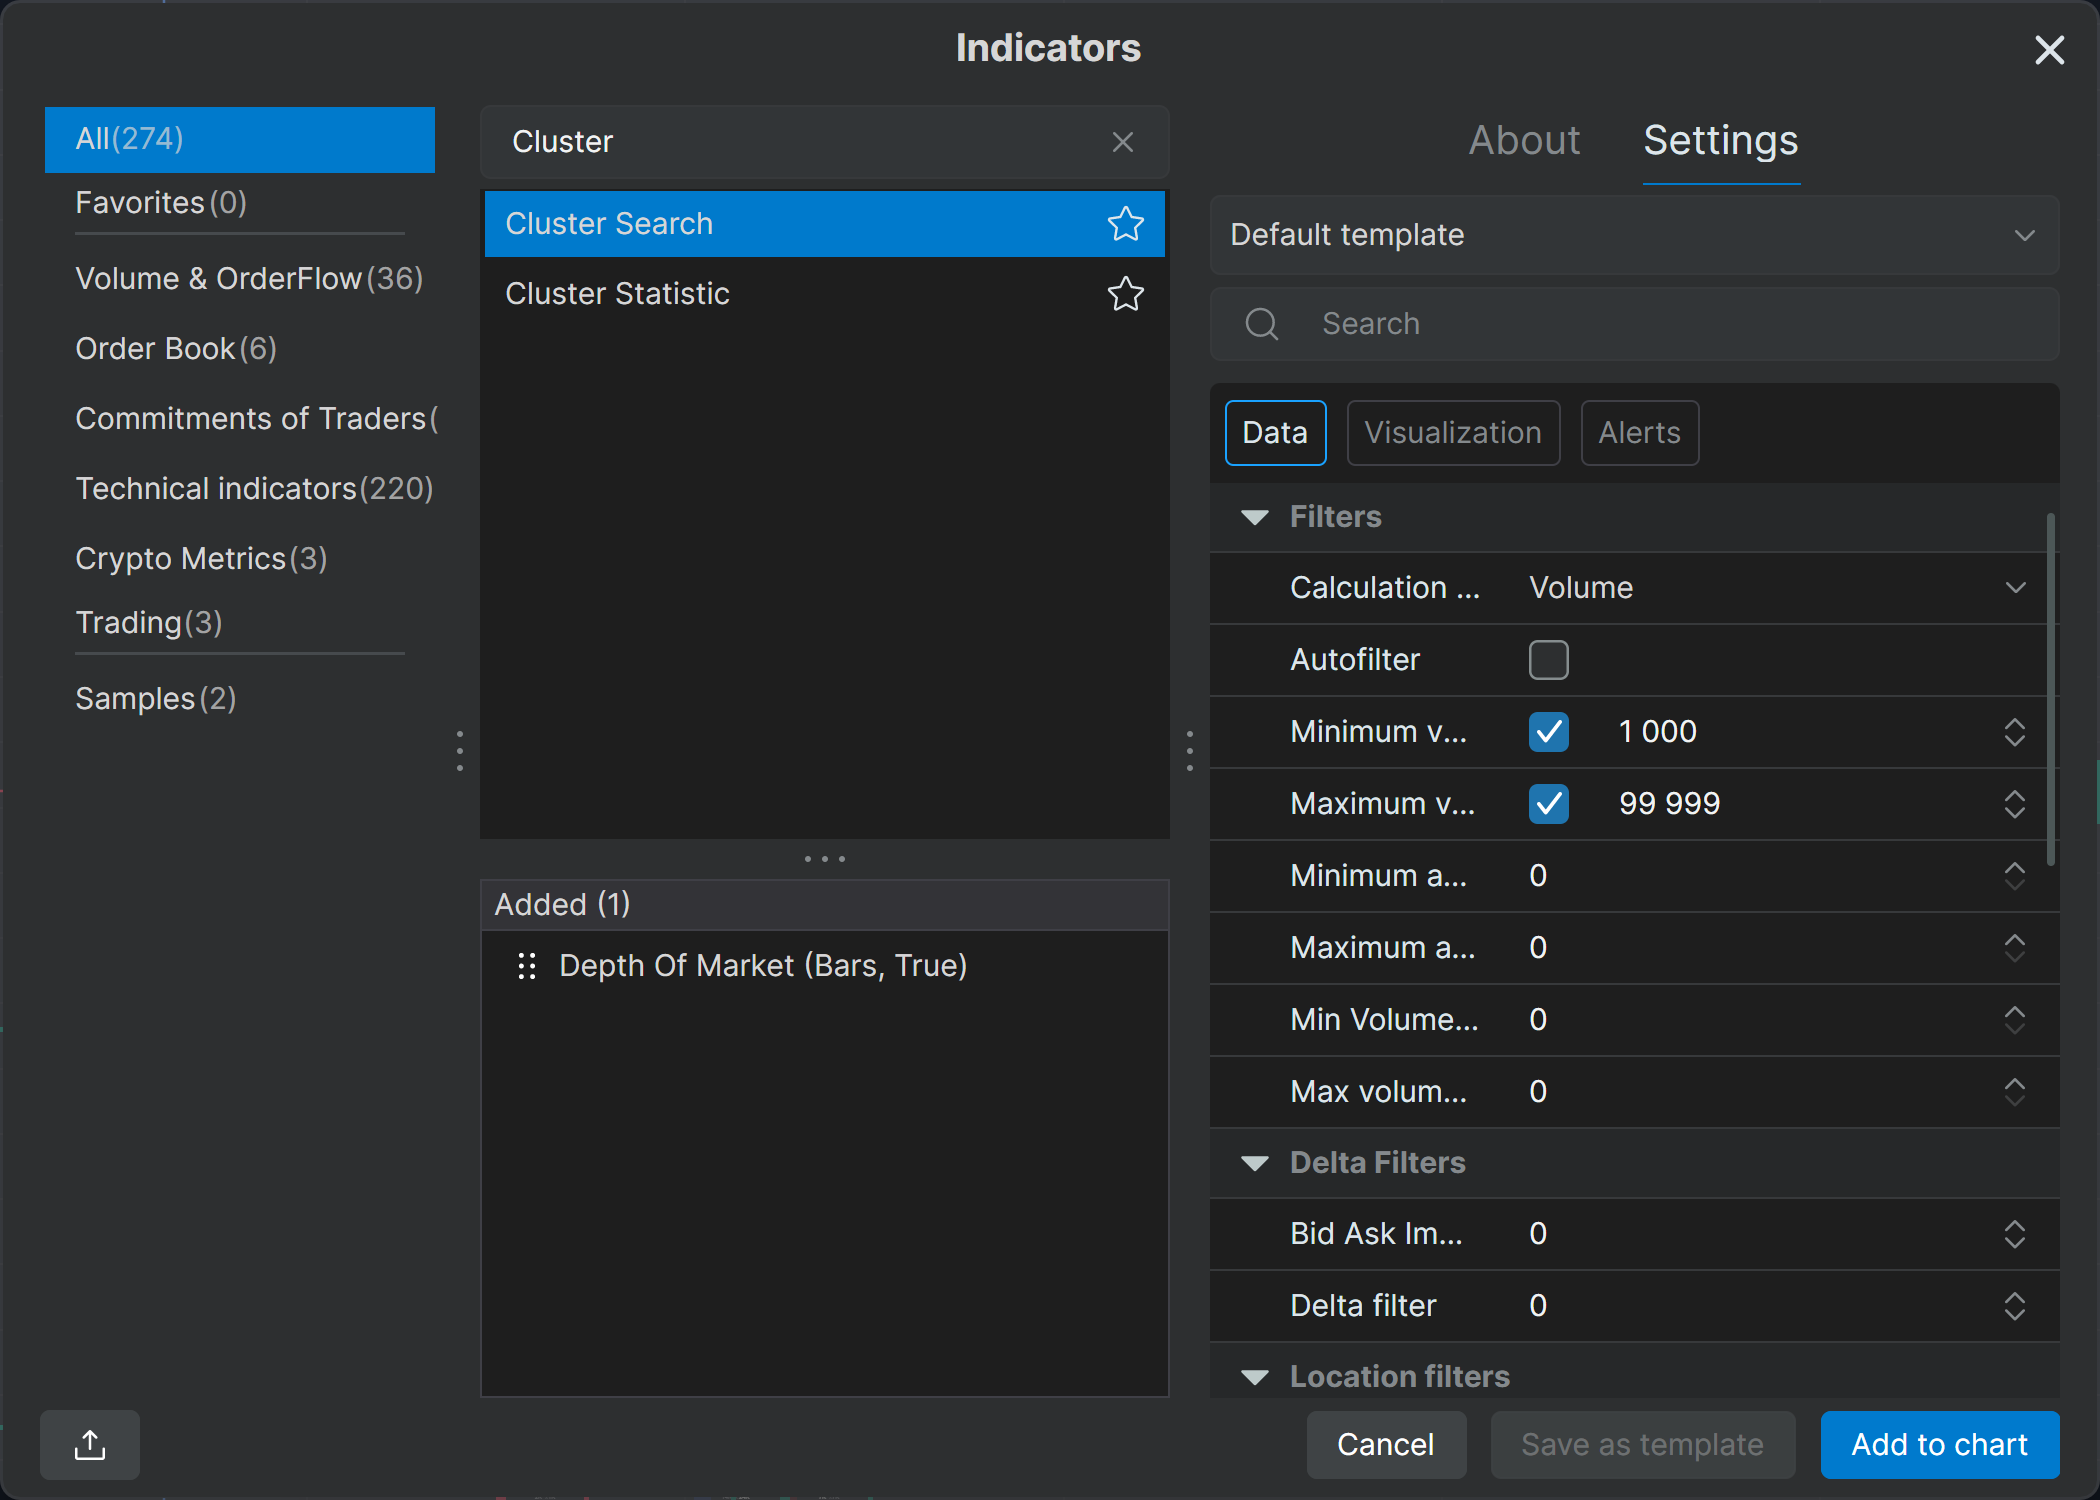Image resolution: width=2100 pixels, height=1500 pixels.
Task: Click the Delta filter value field
Action: (x=1758, y=1306)
